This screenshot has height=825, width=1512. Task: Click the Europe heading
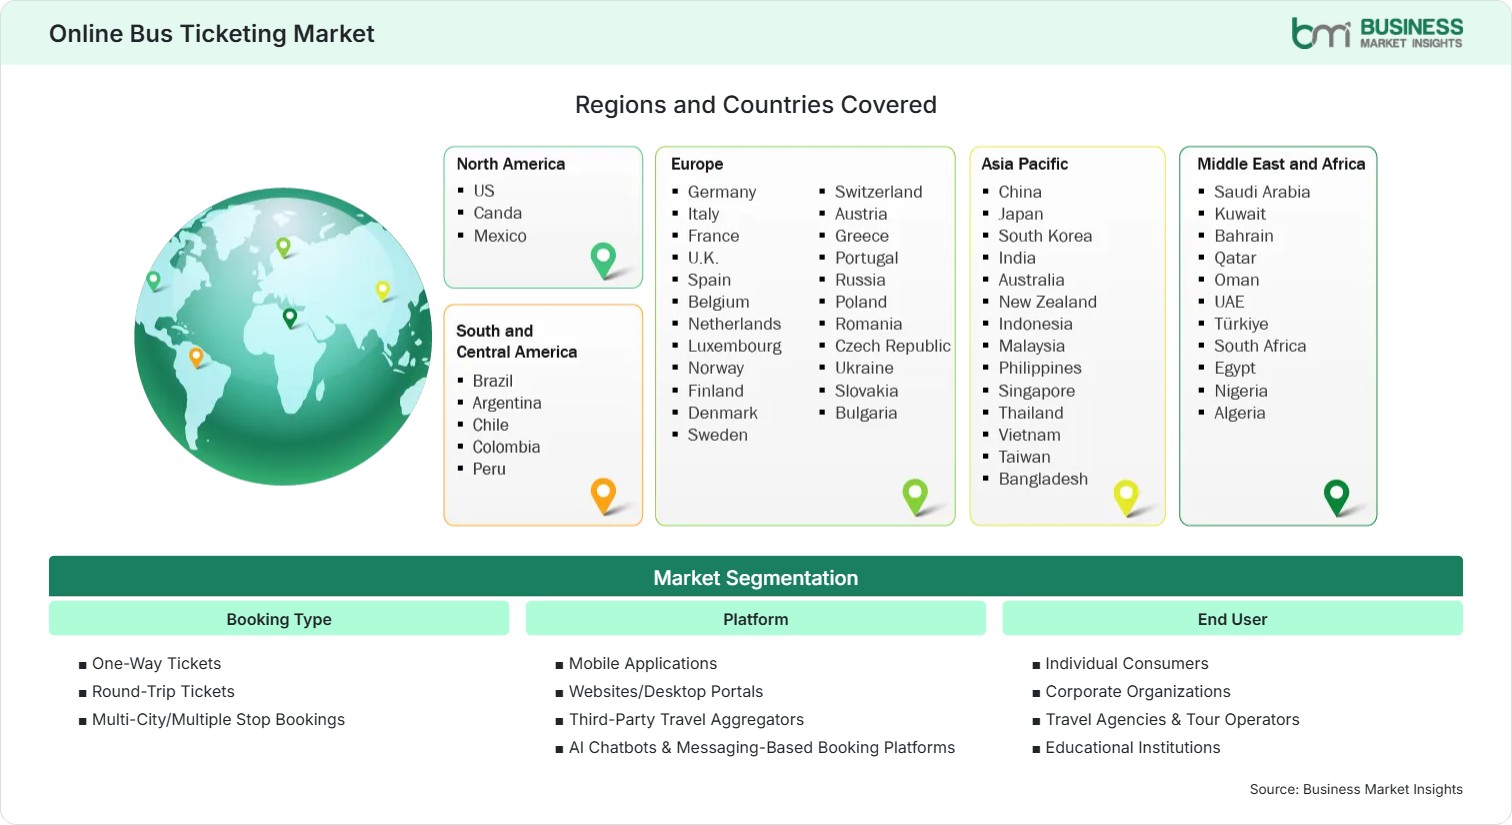pos(697,164)
